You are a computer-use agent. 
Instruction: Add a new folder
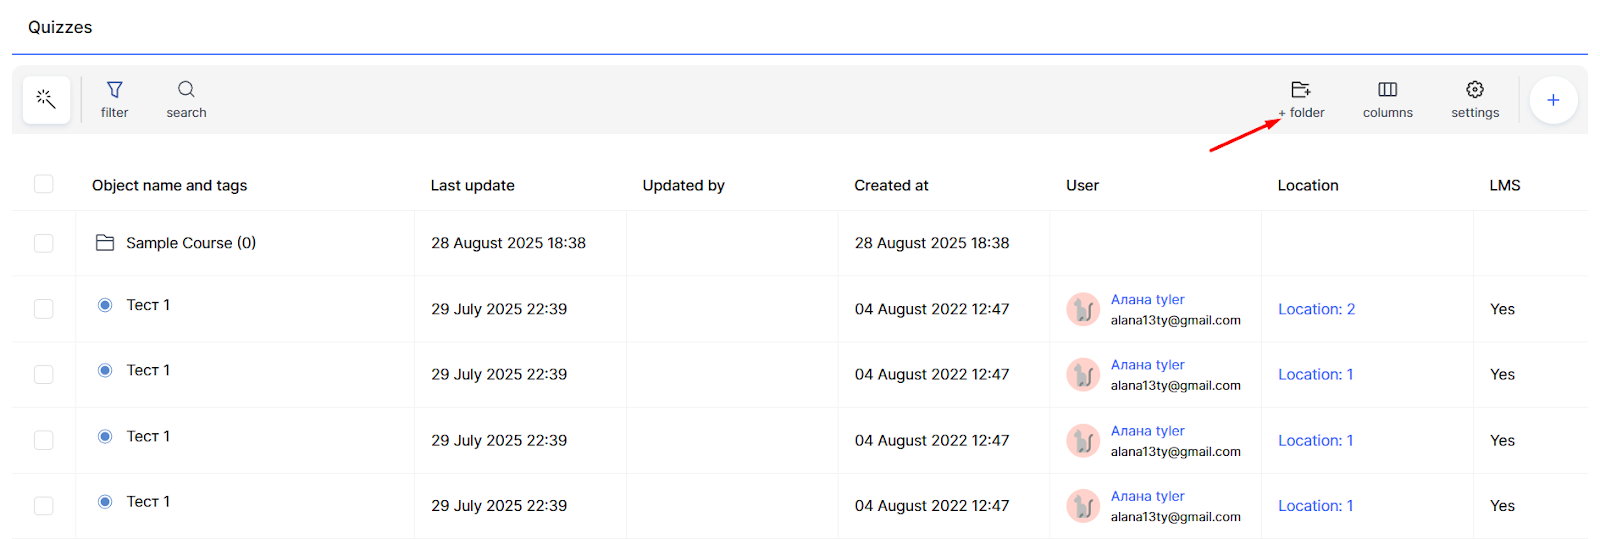(1301, 99)
